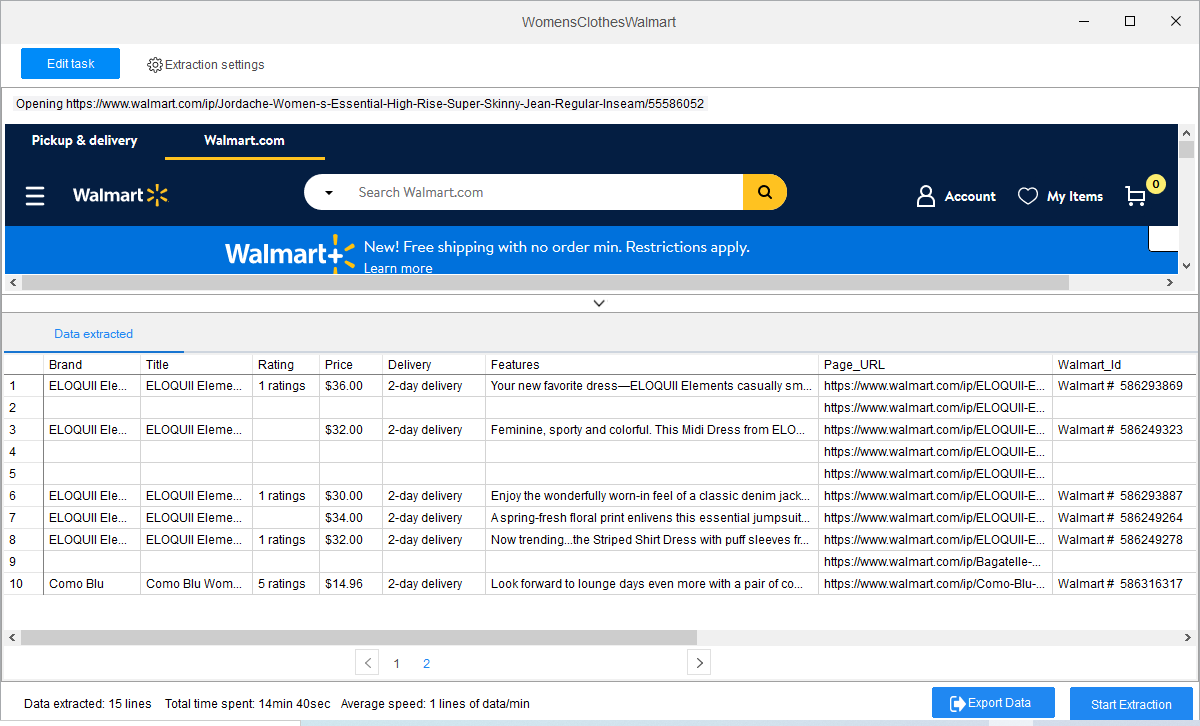Switch to the Data extracted tab
This screenshot has height=726, width=1200.
[93, 334]
